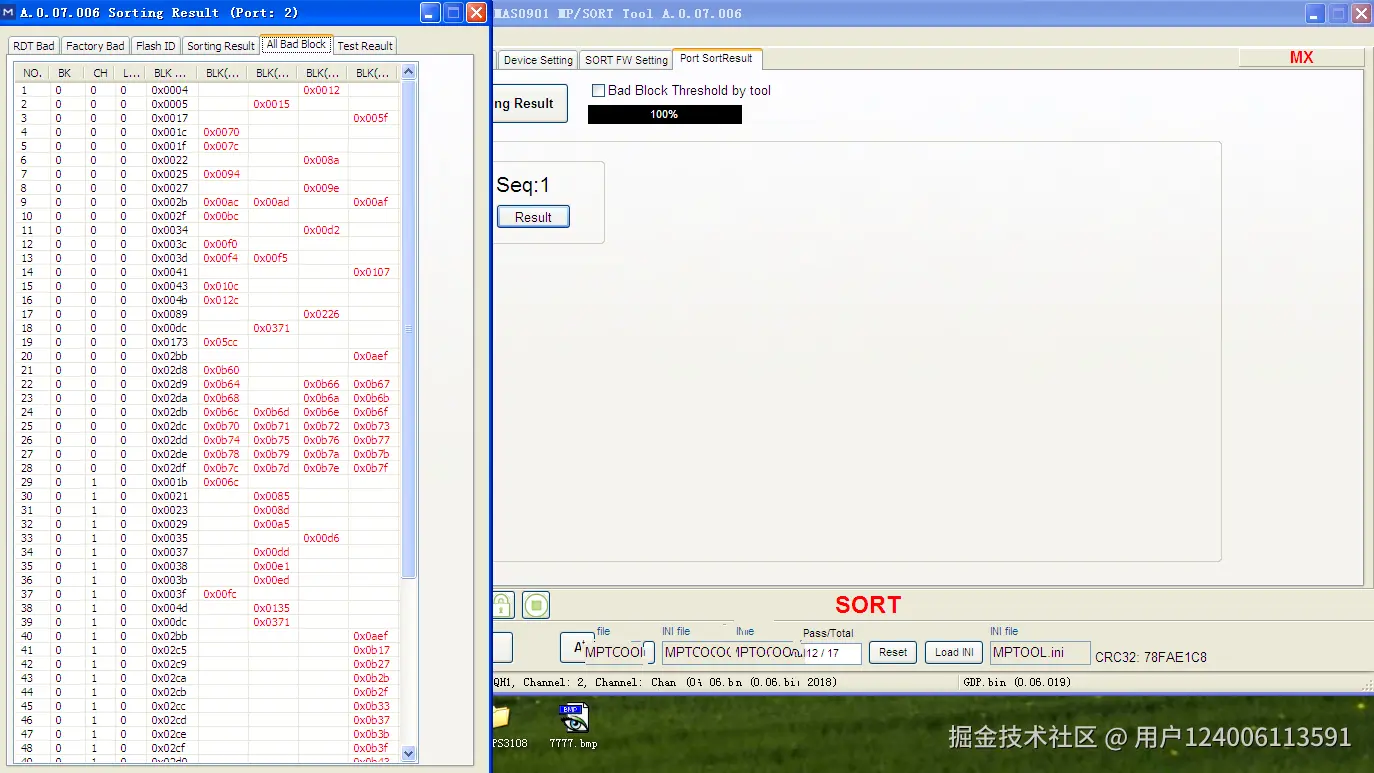Switch to the RDT Bad tab

[x=33, y=45]
